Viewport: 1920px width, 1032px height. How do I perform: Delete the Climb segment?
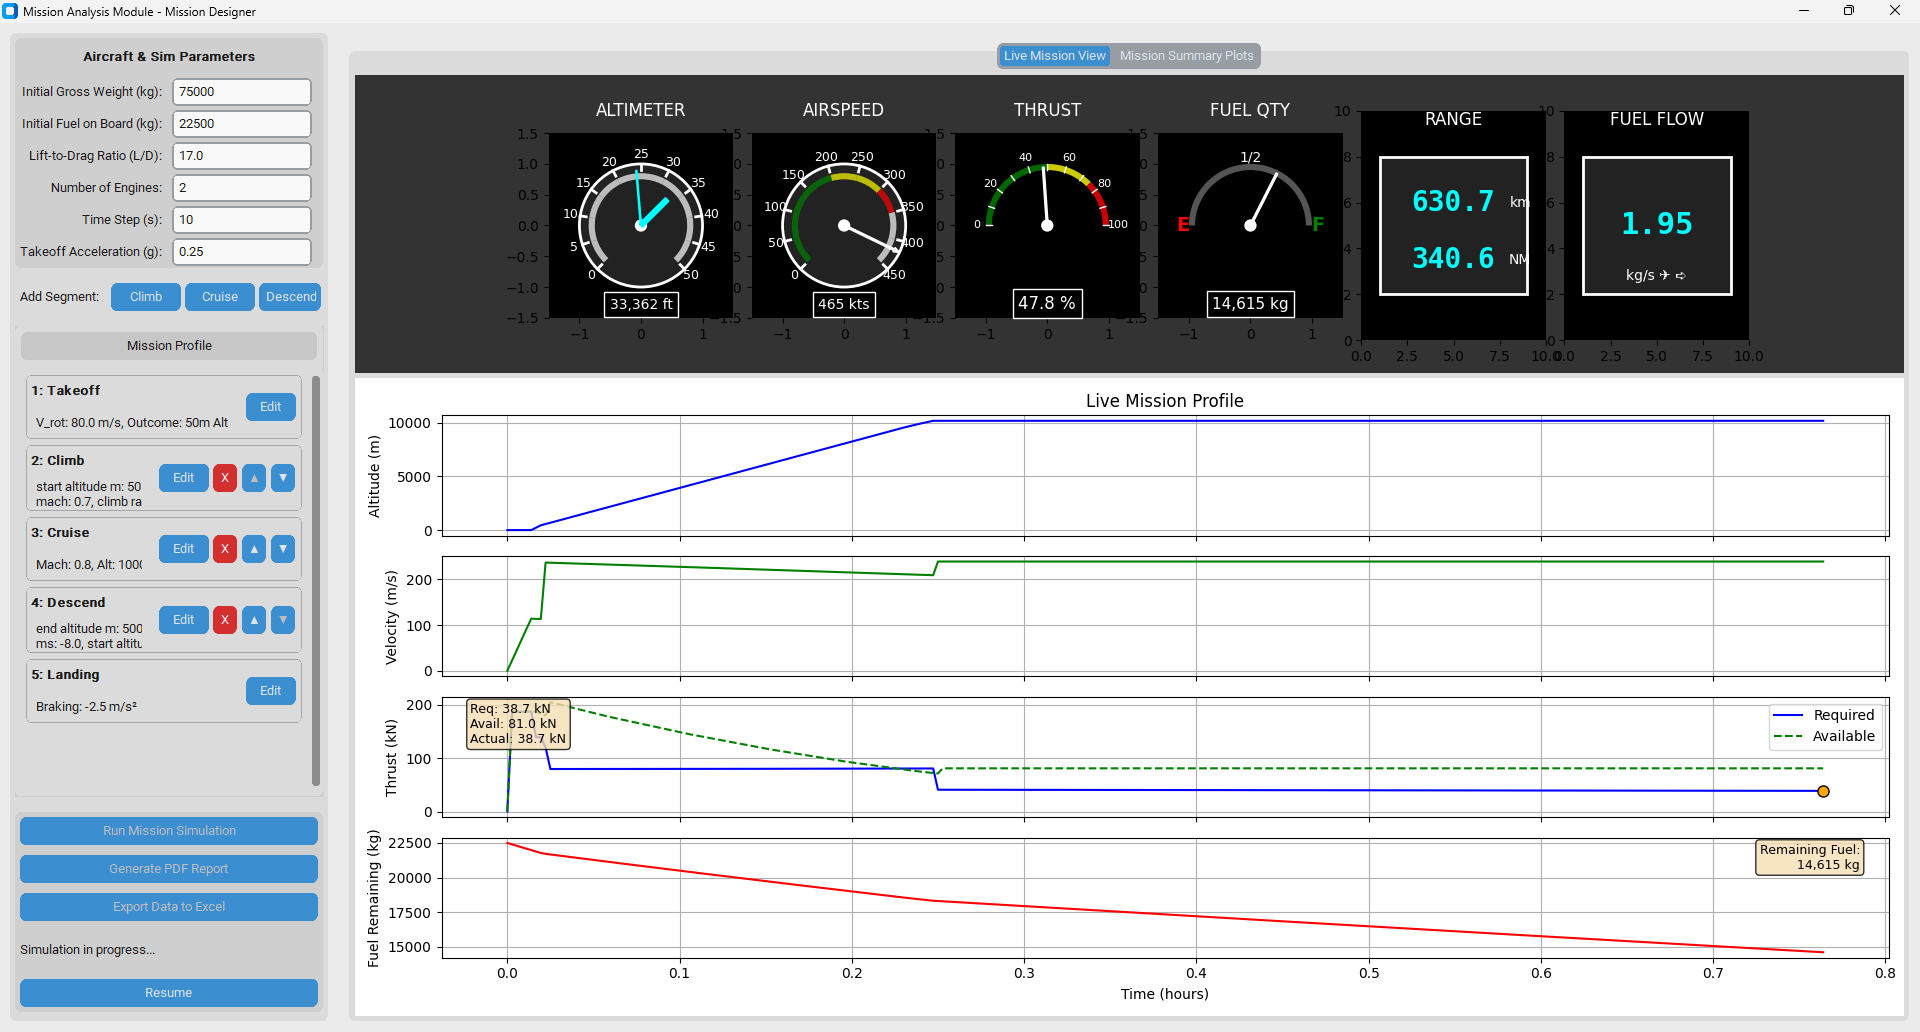(224, 478)
